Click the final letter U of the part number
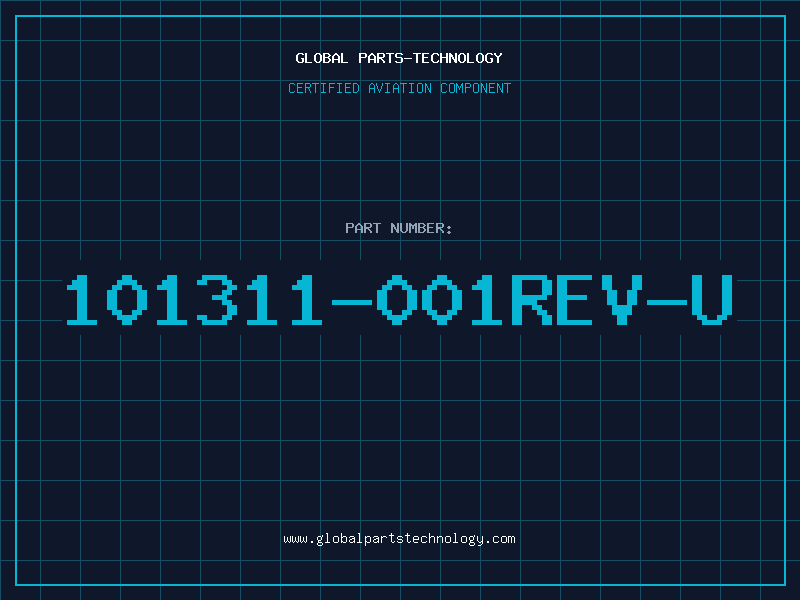 click(712, 299)
